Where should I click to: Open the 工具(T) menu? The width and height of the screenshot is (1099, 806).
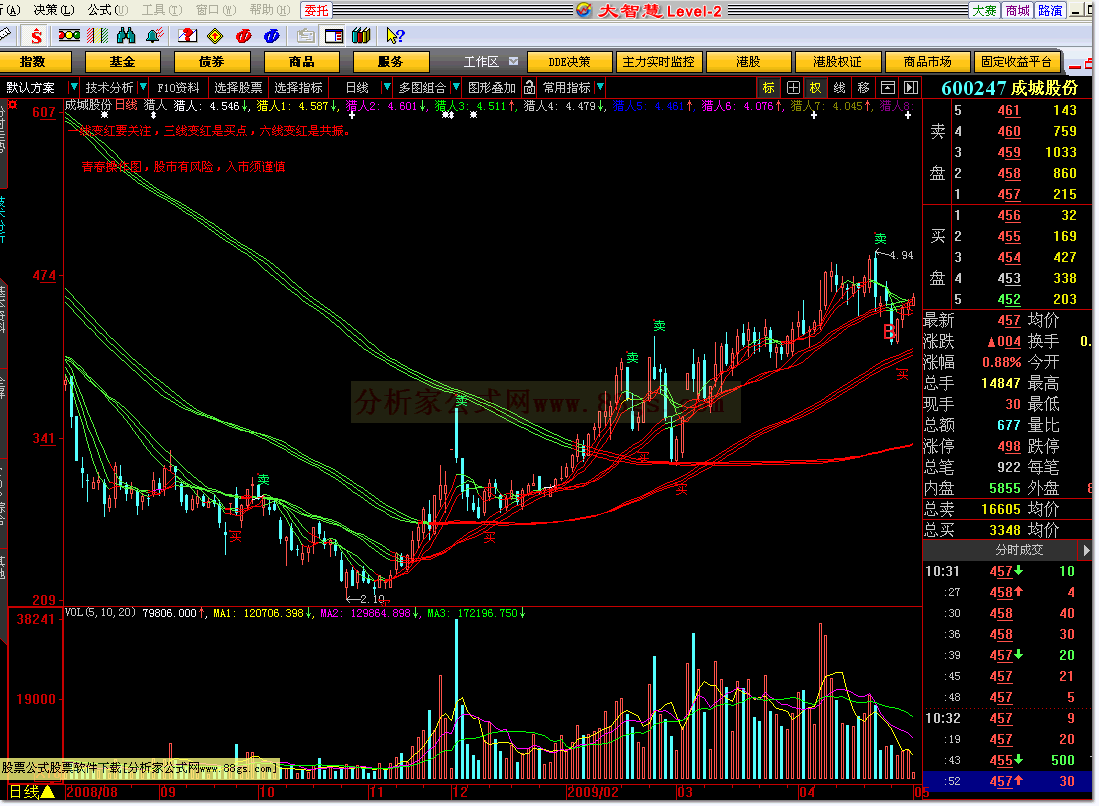pos(162,10)
